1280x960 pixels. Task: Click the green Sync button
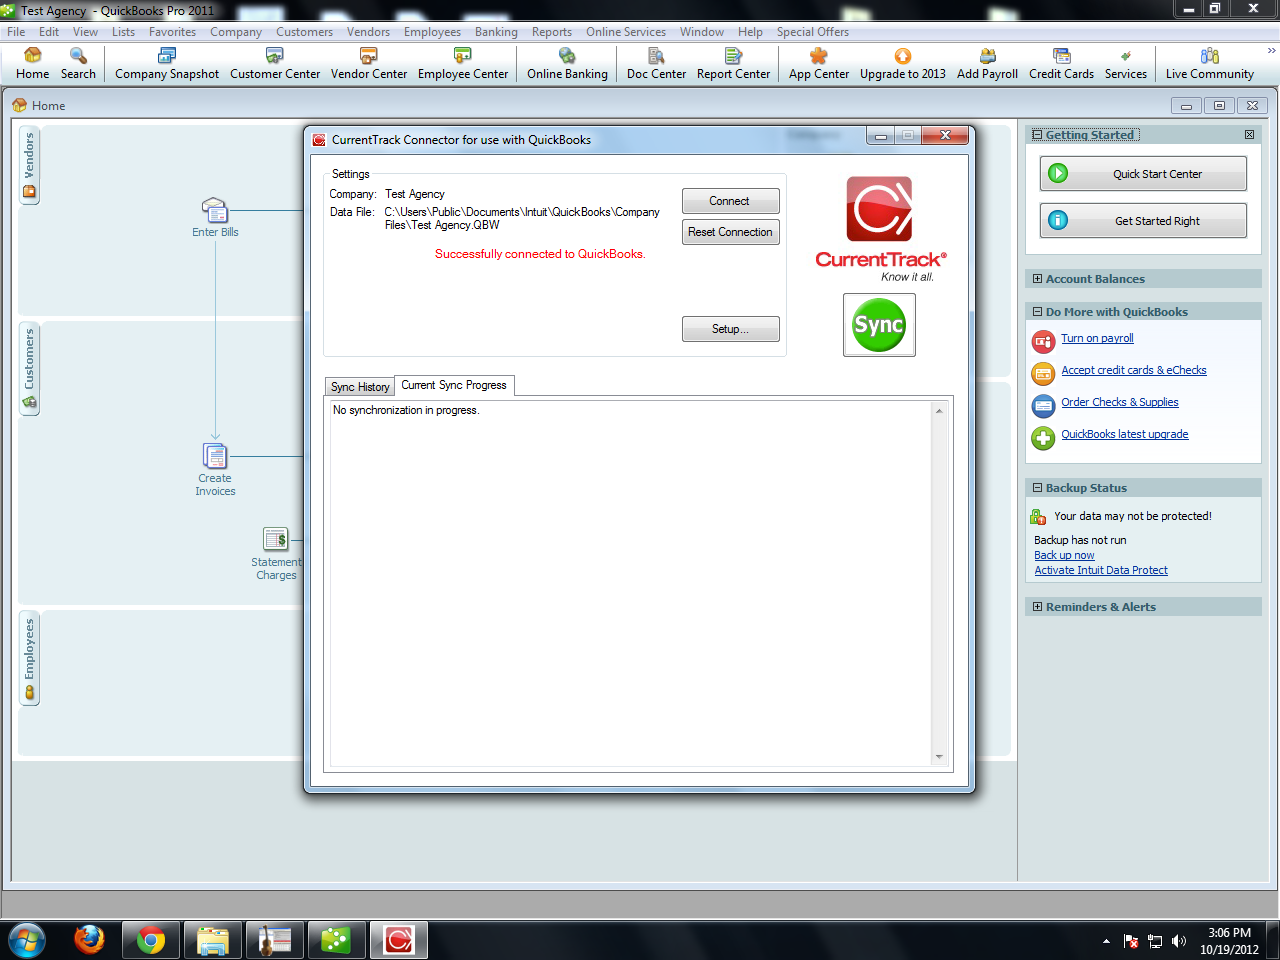click(x=879, y=325)
